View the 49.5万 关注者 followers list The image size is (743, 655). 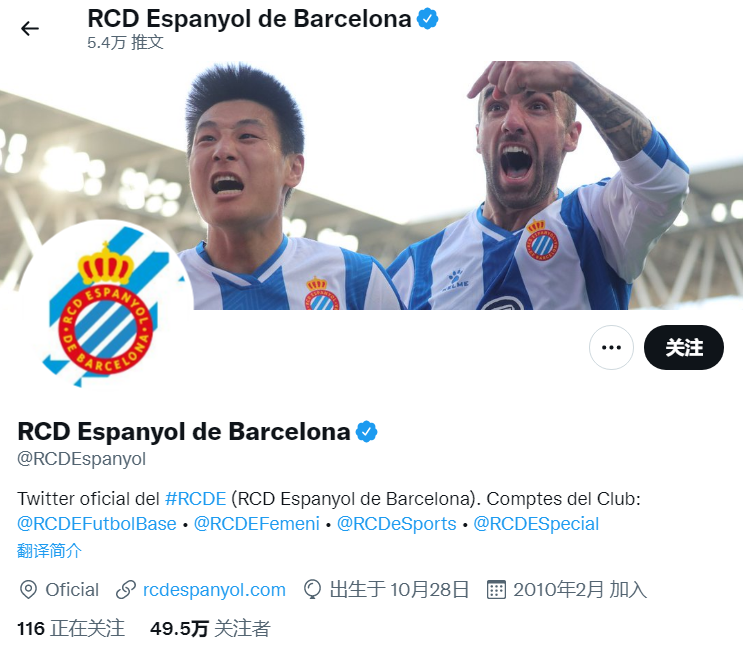click(210, 629)
